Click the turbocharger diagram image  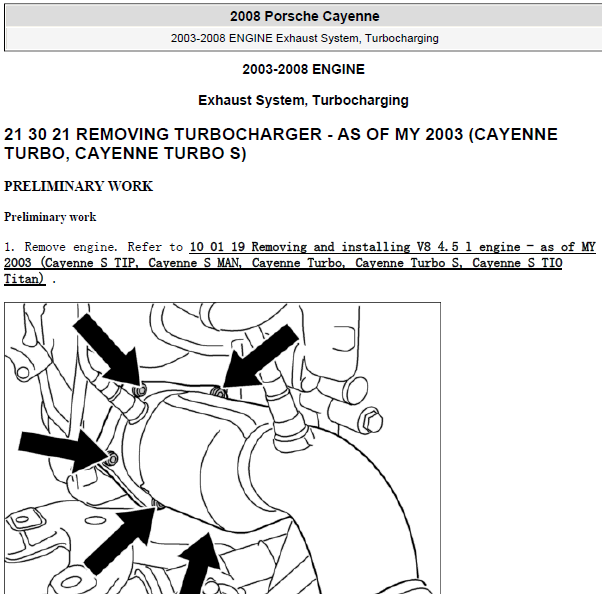pyautogui.click(x=222, y=448)
